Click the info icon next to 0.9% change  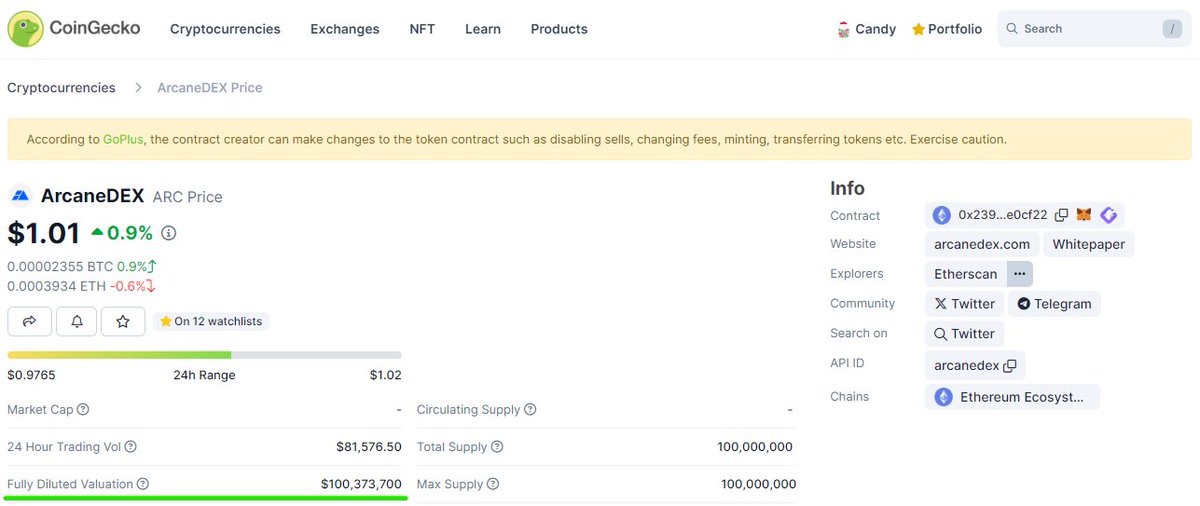pos(169,233)
